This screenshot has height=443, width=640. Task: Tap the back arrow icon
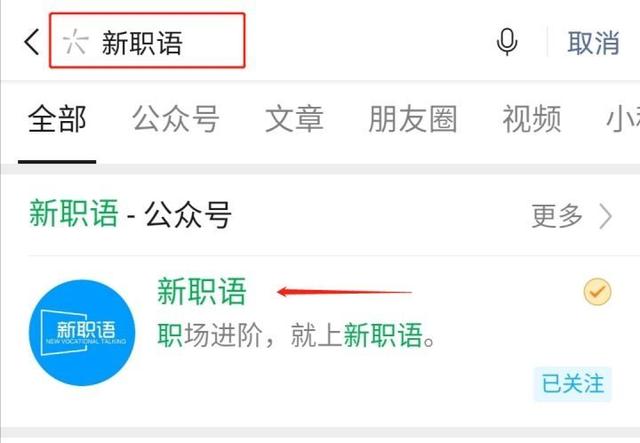coord(32,42)
